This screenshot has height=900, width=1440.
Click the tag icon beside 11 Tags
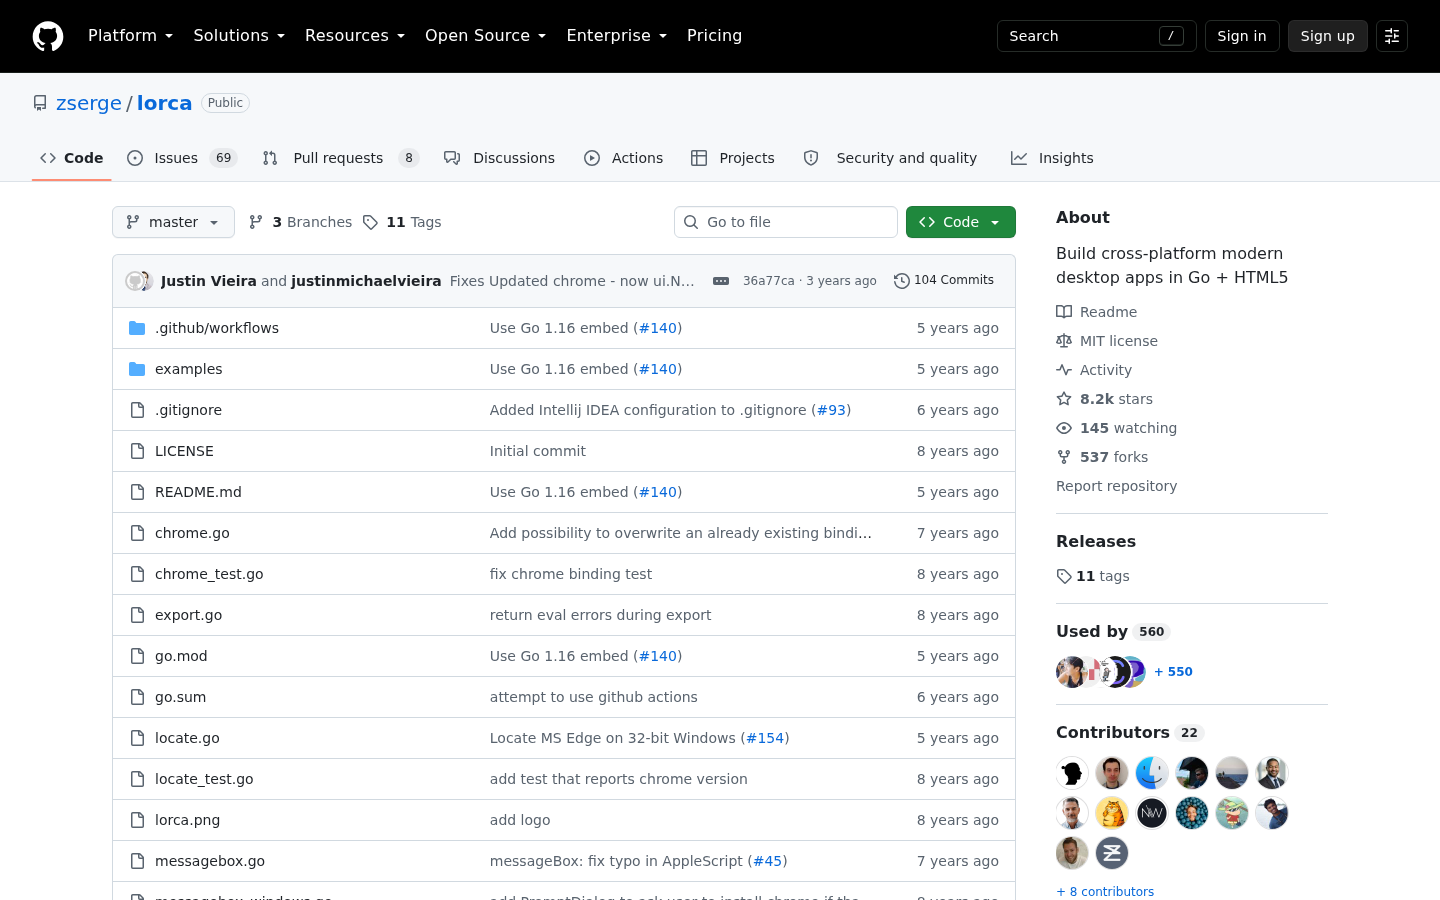click(370, 222)
